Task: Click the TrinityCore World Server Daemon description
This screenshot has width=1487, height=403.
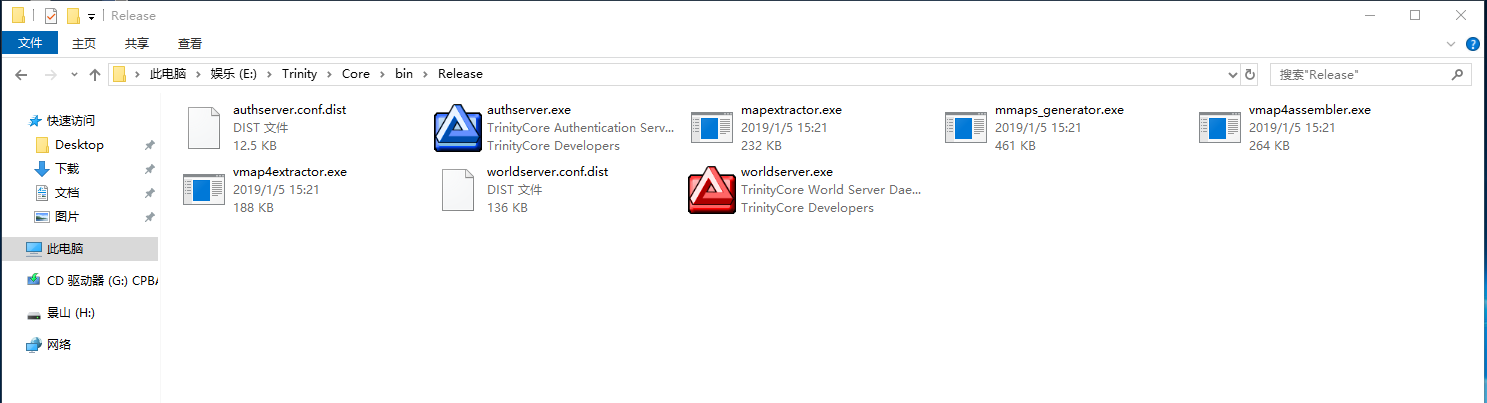Action: tap(831, 190)
